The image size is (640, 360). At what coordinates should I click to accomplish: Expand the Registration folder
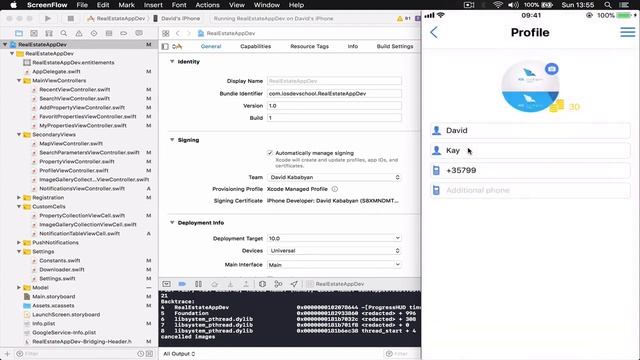[19, 198]
